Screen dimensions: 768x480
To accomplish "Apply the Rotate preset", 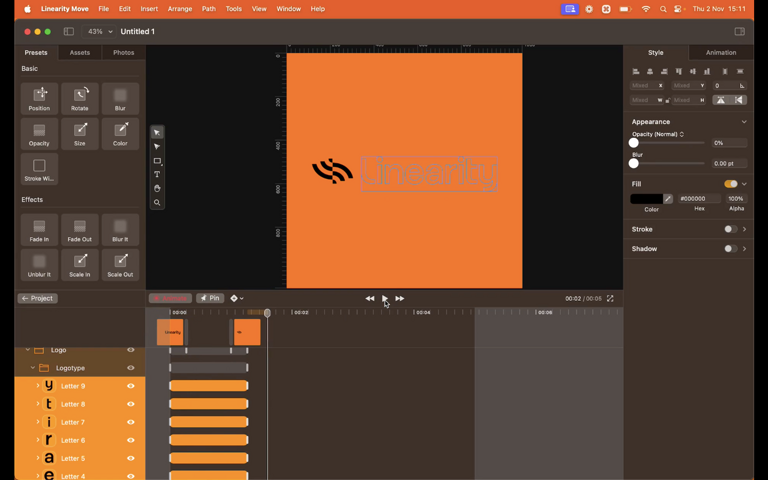I will [x=80, y=98].
